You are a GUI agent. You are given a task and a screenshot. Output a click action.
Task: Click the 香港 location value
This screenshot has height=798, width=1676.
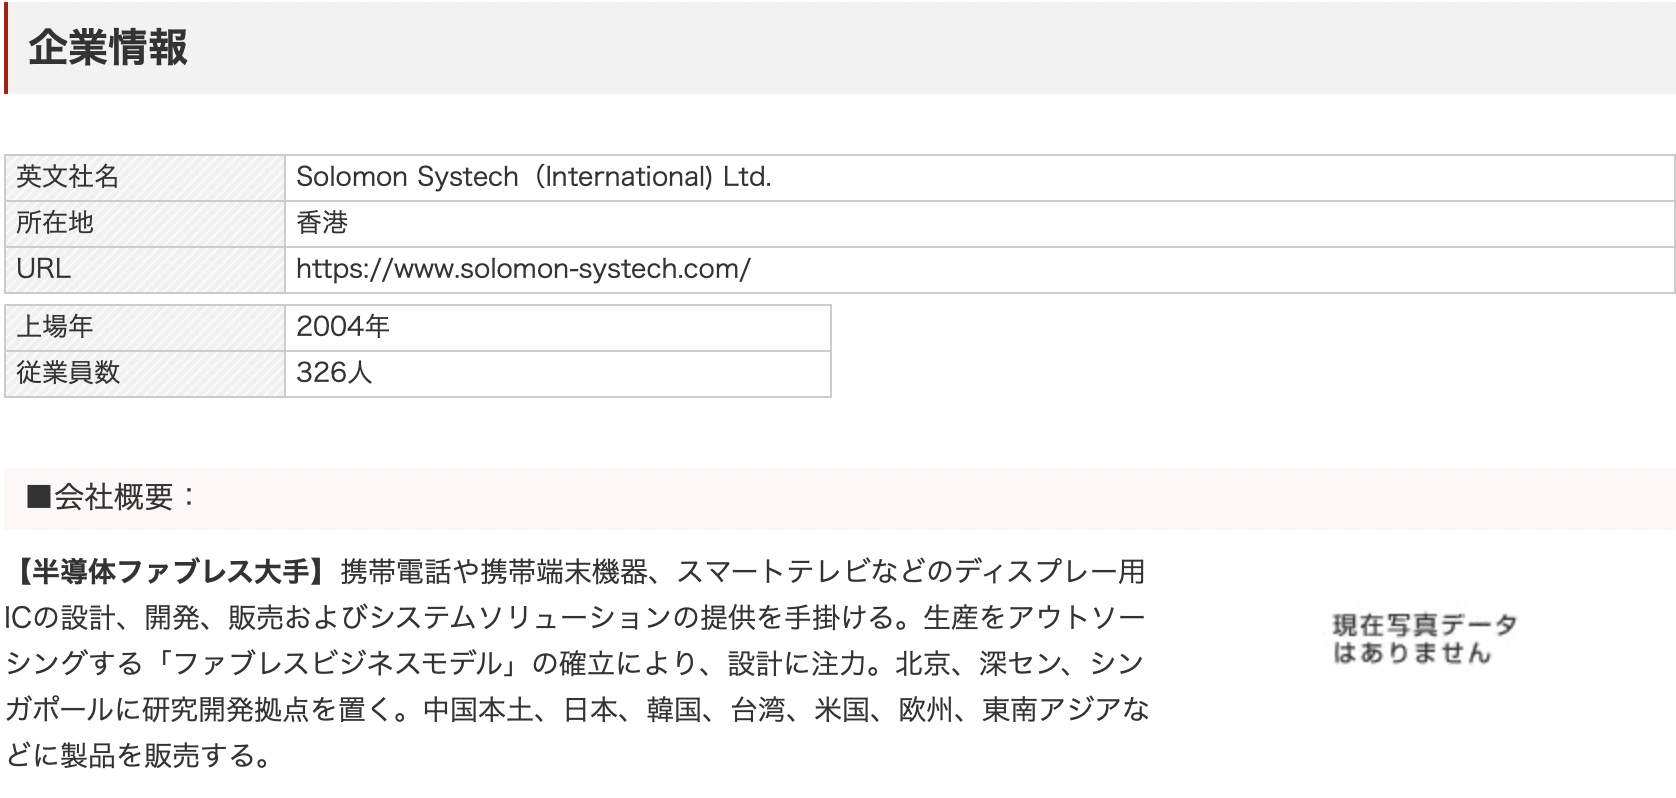pyautogui.click(x=322, y=223)
